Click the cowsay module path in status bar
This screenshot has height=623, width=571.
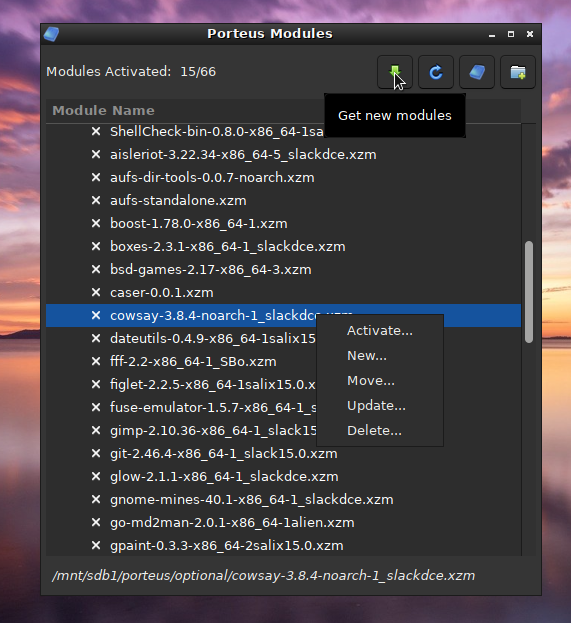tap(263, 576)
